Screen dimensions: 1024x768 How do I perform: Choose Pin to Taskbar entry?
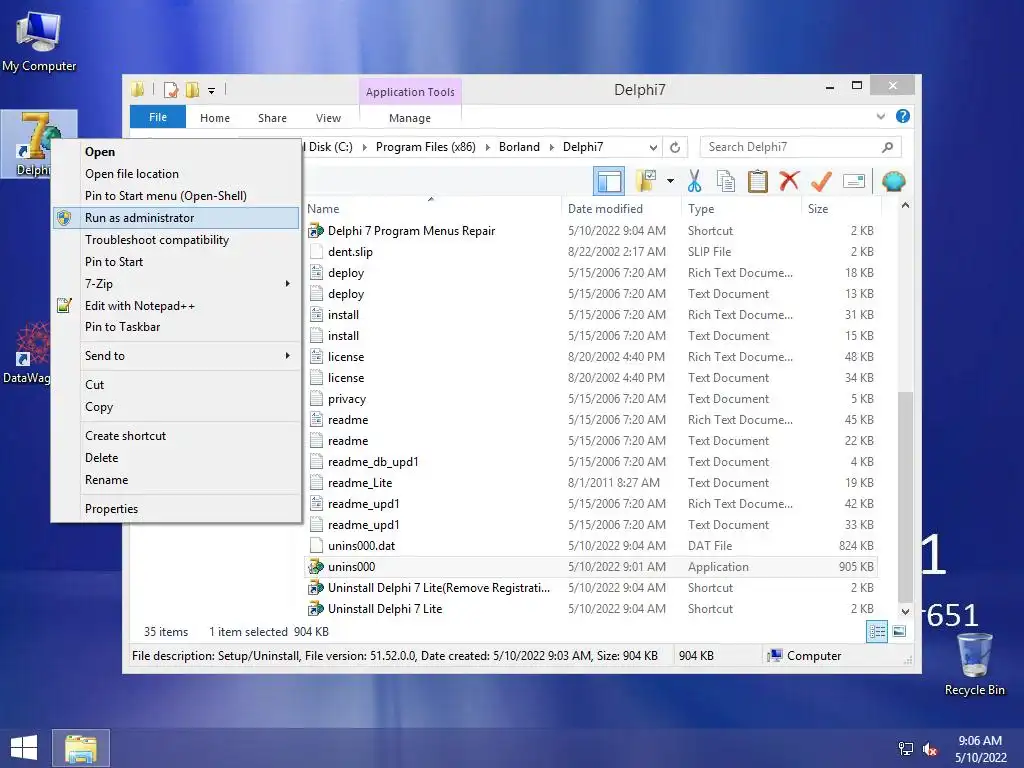click(176, 327)
